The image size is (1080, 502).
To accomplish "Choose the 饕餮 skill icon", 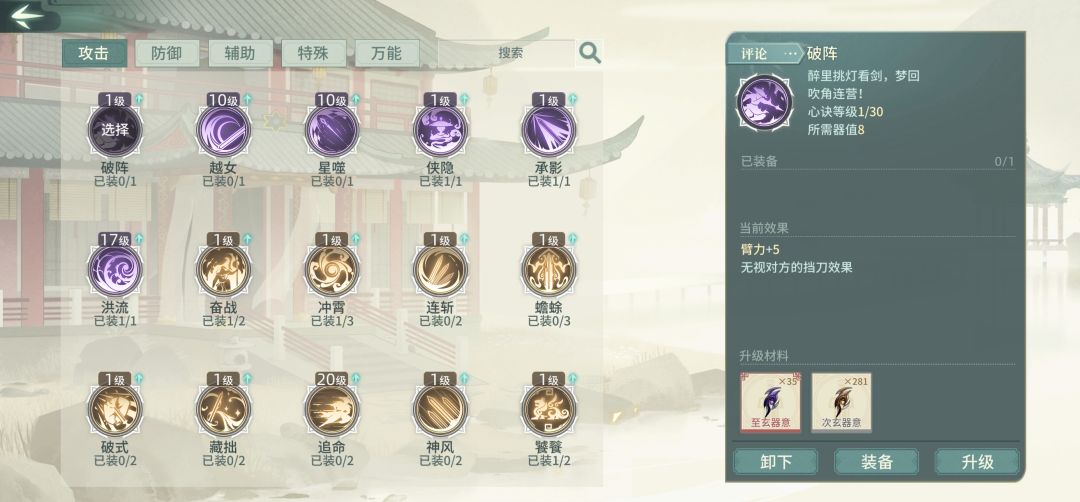I will 549,410.
